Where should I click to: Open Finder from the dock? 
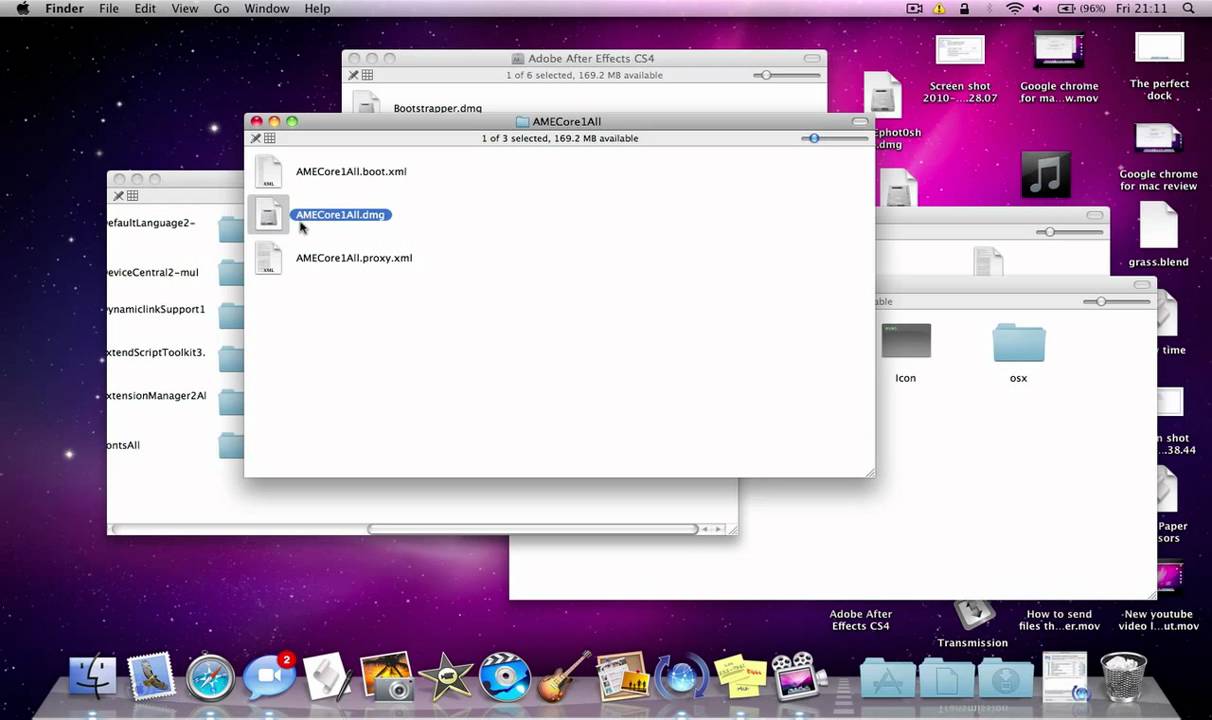coord(92,677)
